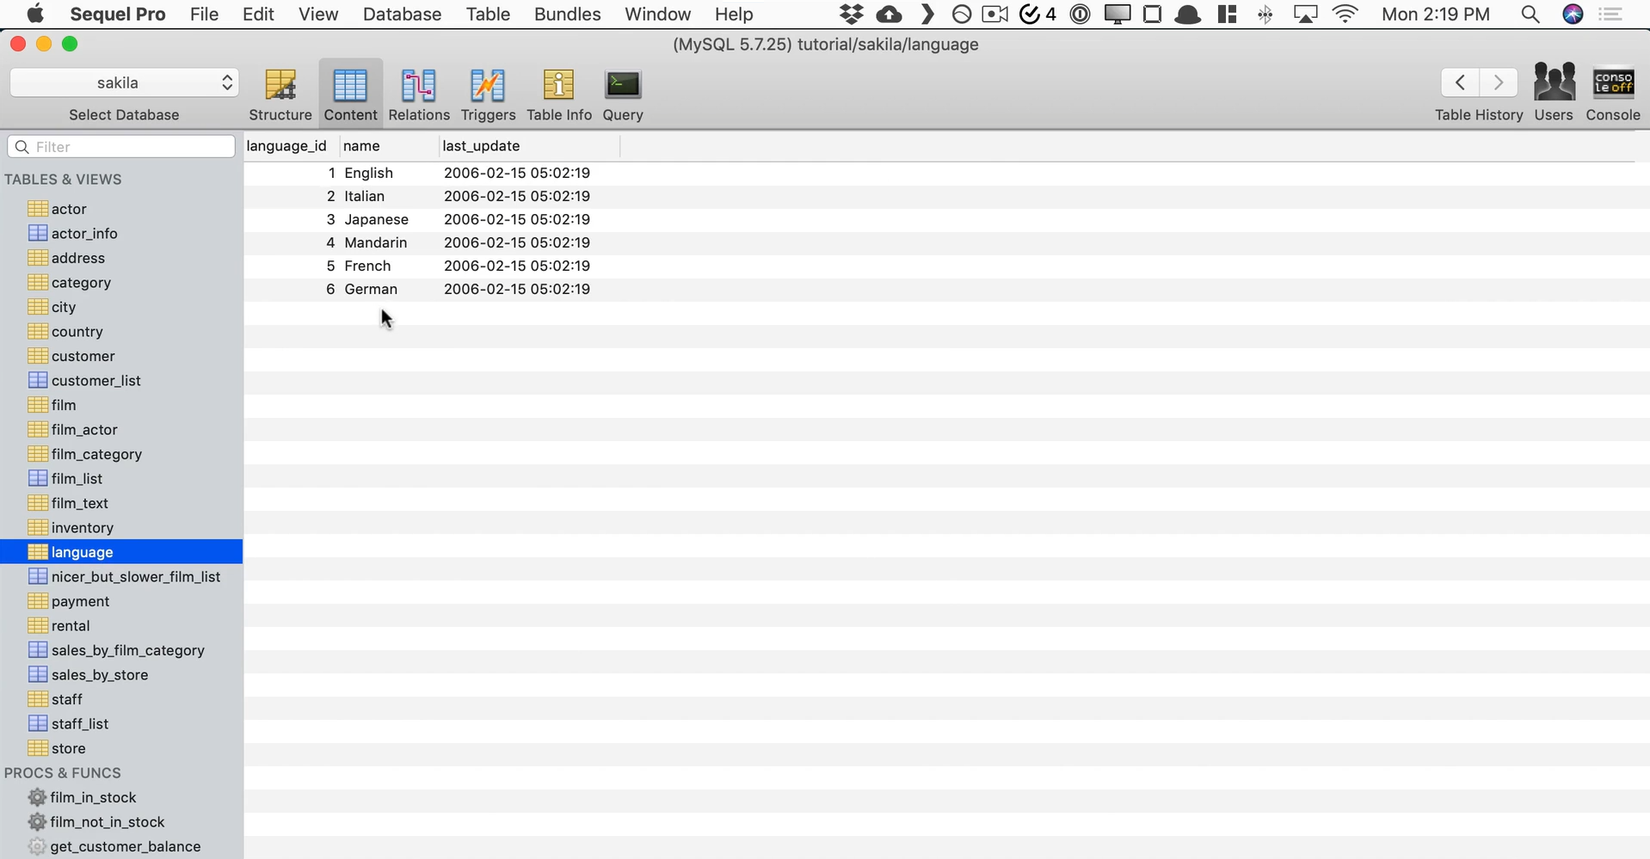Image resolution: width=1650 pixels, height=859 pixels.
Task: Open the Help menu
Action: (x=734, y=14)
